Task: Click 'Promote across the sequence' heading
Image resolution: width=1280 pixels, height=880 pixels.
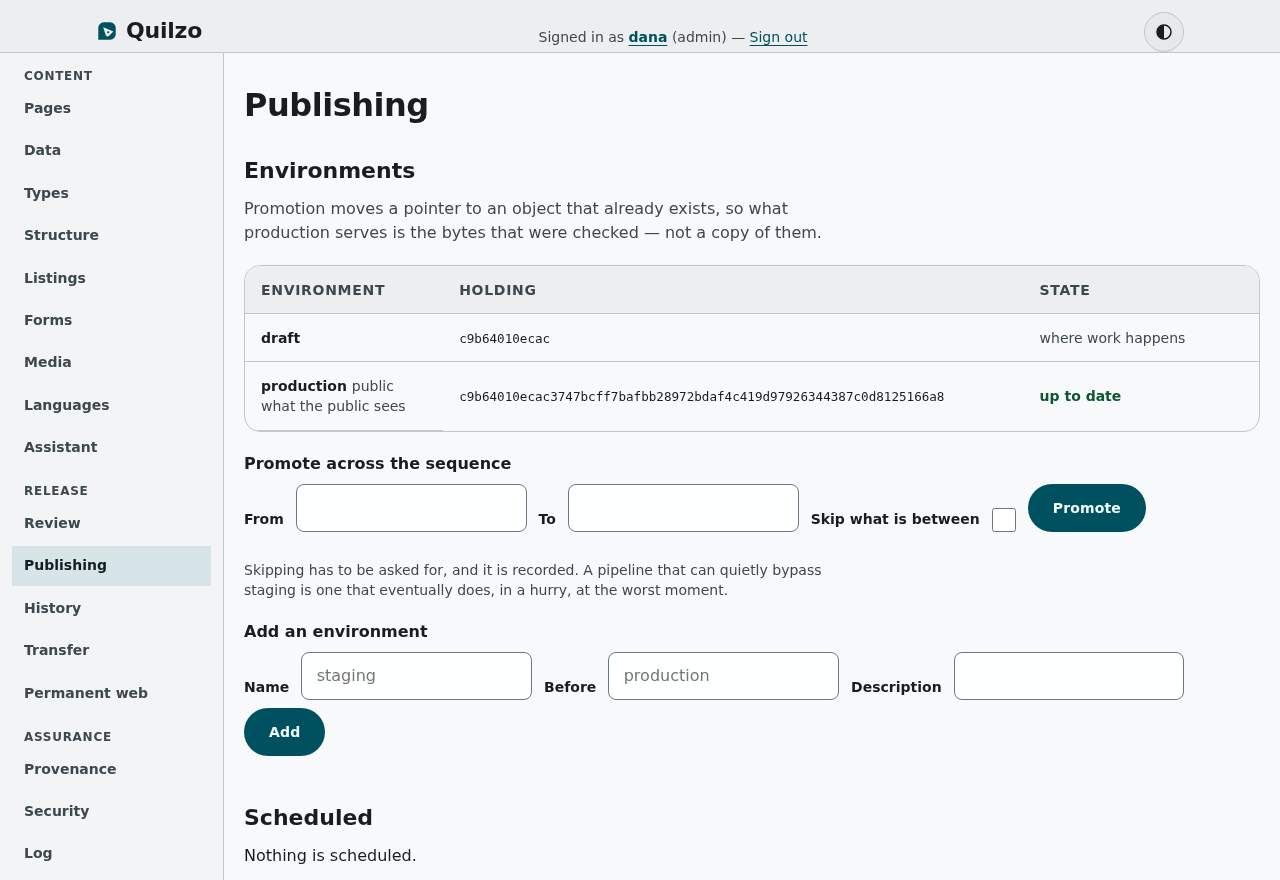Action: [x=377, y=463]
